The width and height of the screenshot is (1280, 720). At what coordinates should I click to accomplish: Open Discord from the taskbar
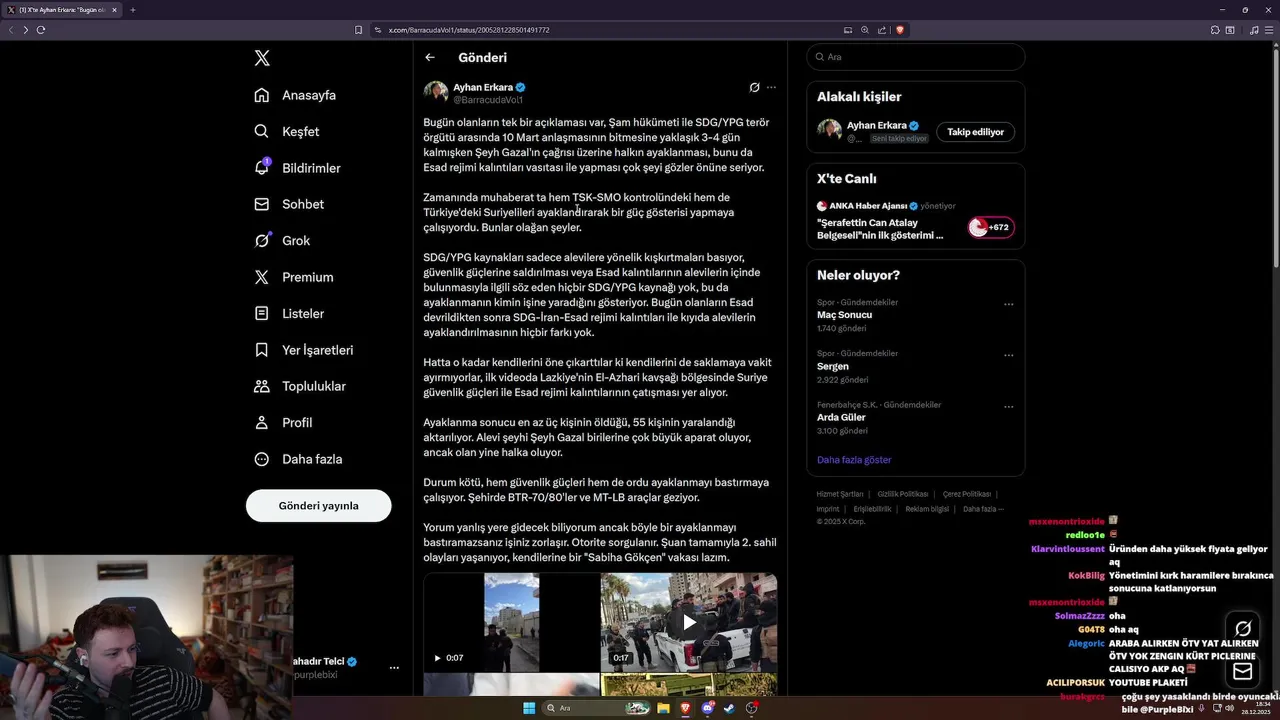click(x=707, y=708)
